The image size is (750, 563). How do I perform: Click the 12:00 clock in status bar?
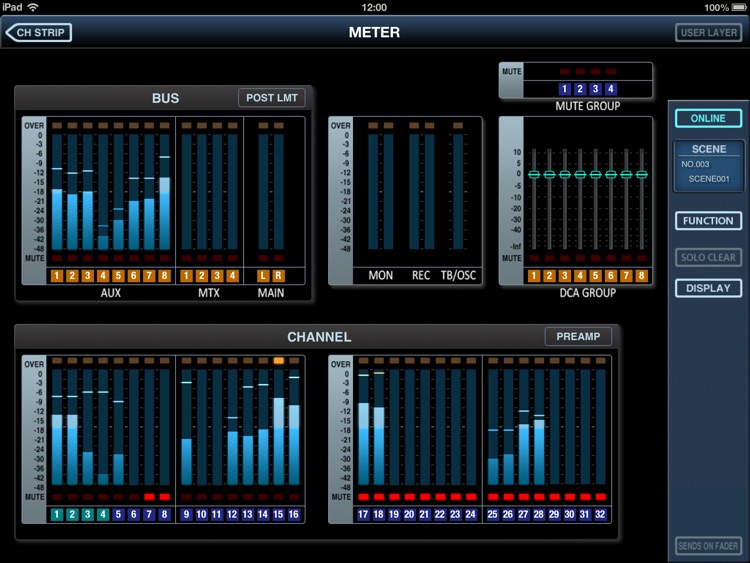[x=375, y=7]
